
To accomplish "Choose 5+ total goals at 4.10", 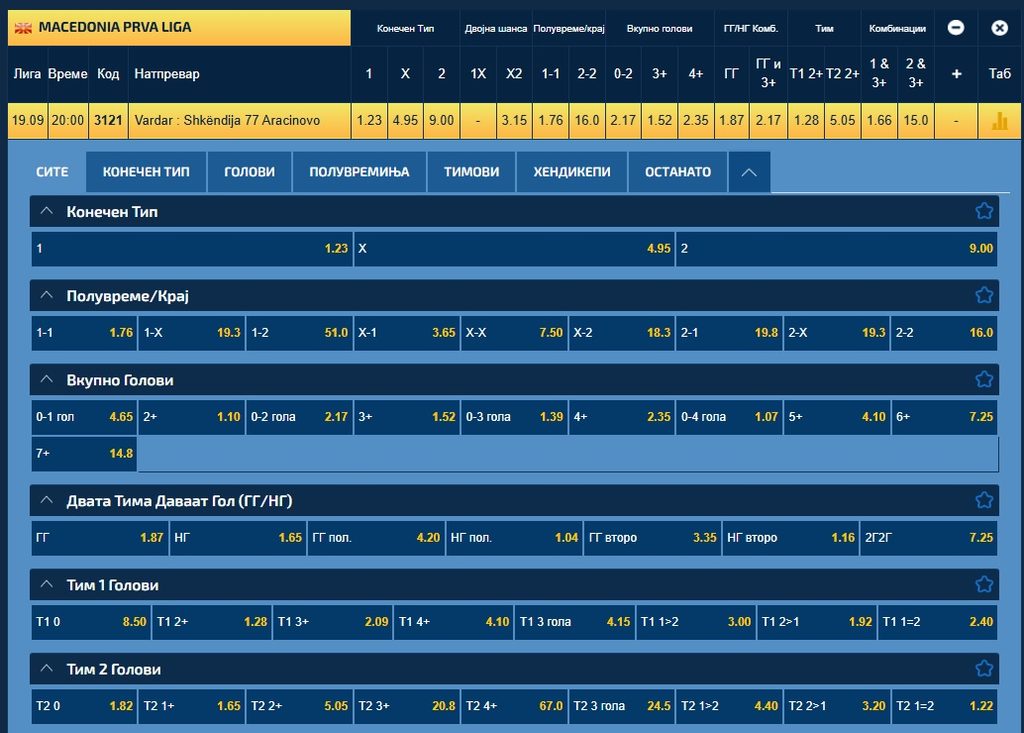I will click(x=837, y=417).
